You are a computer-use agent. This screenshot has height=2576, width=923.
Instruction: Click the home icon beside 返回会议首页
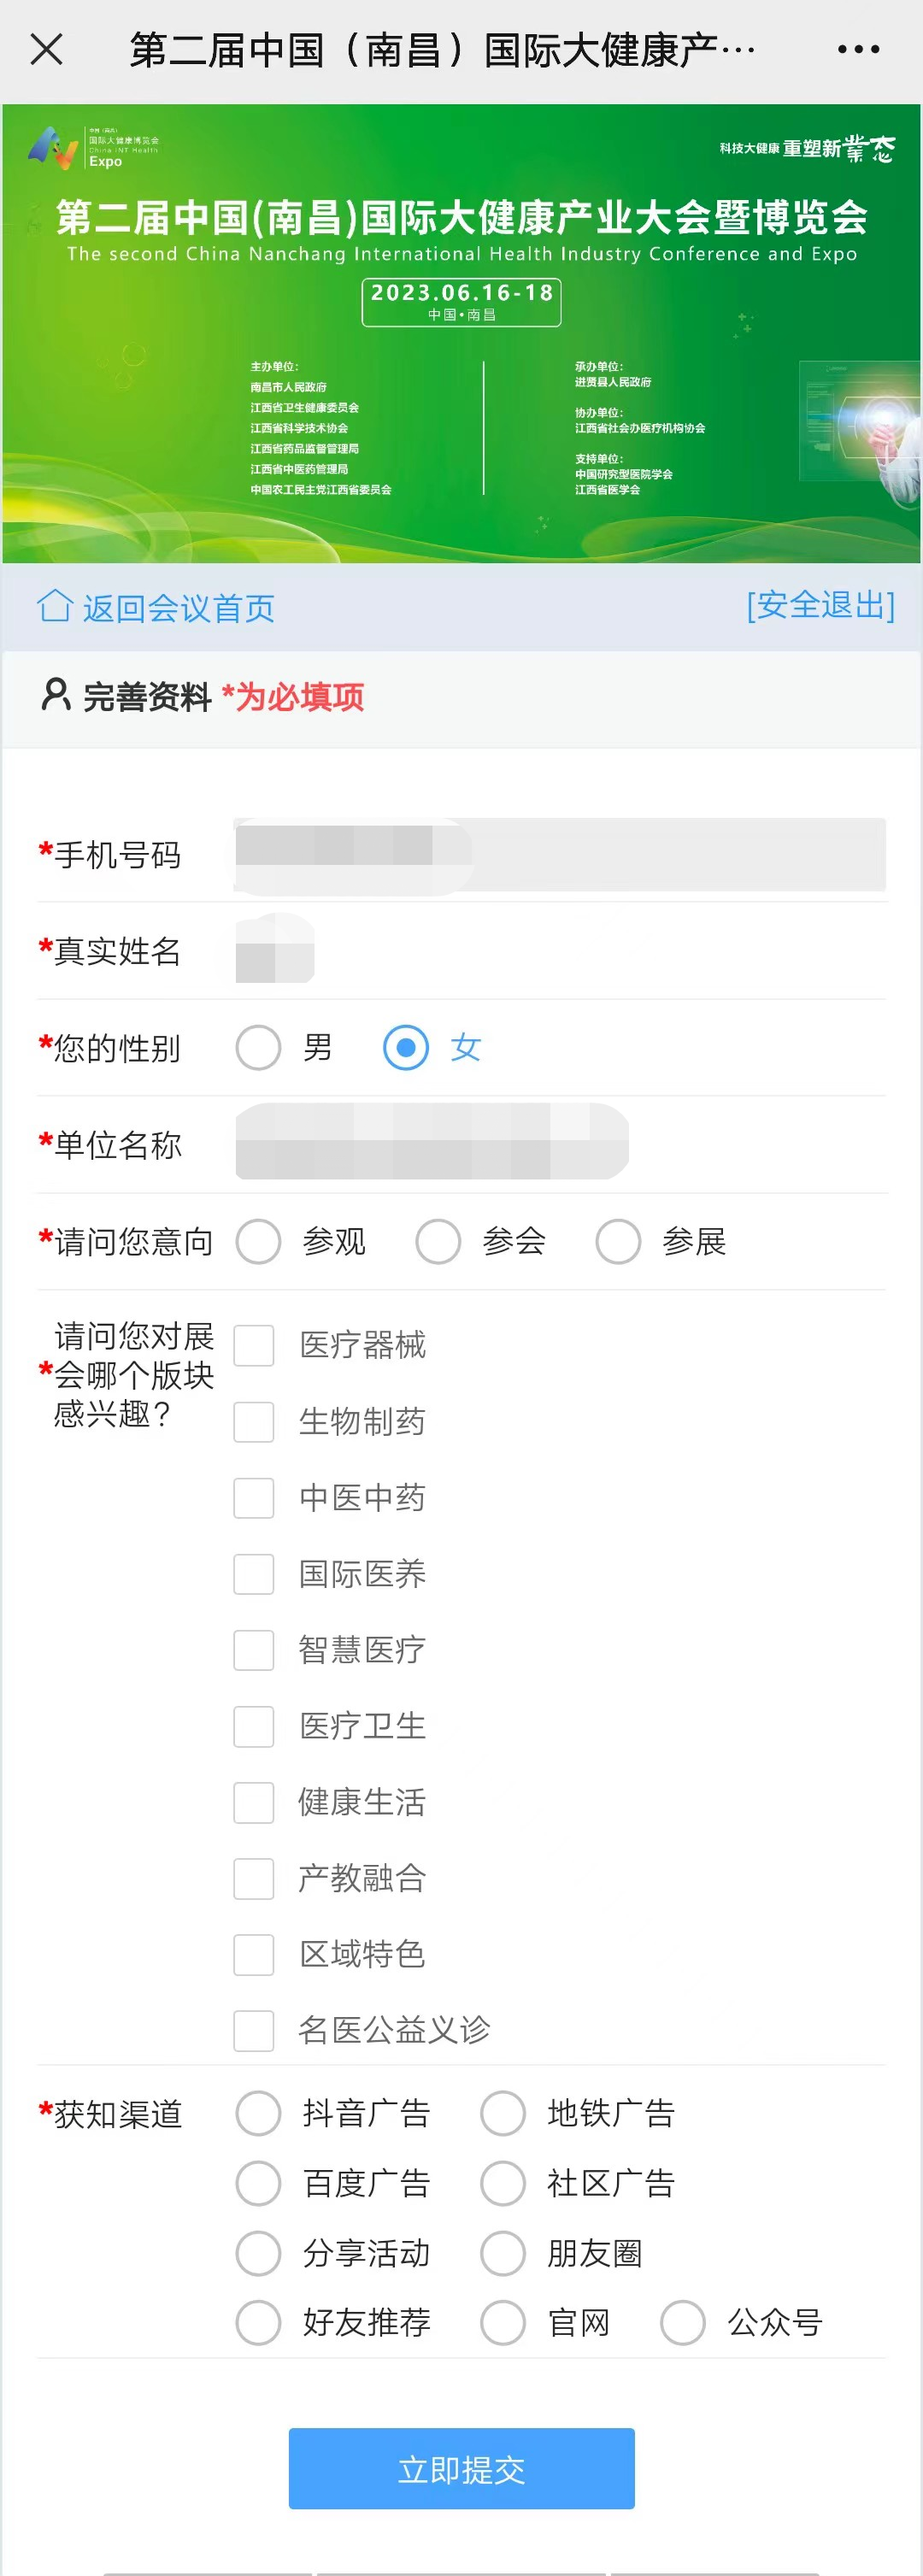pos(54,605)
